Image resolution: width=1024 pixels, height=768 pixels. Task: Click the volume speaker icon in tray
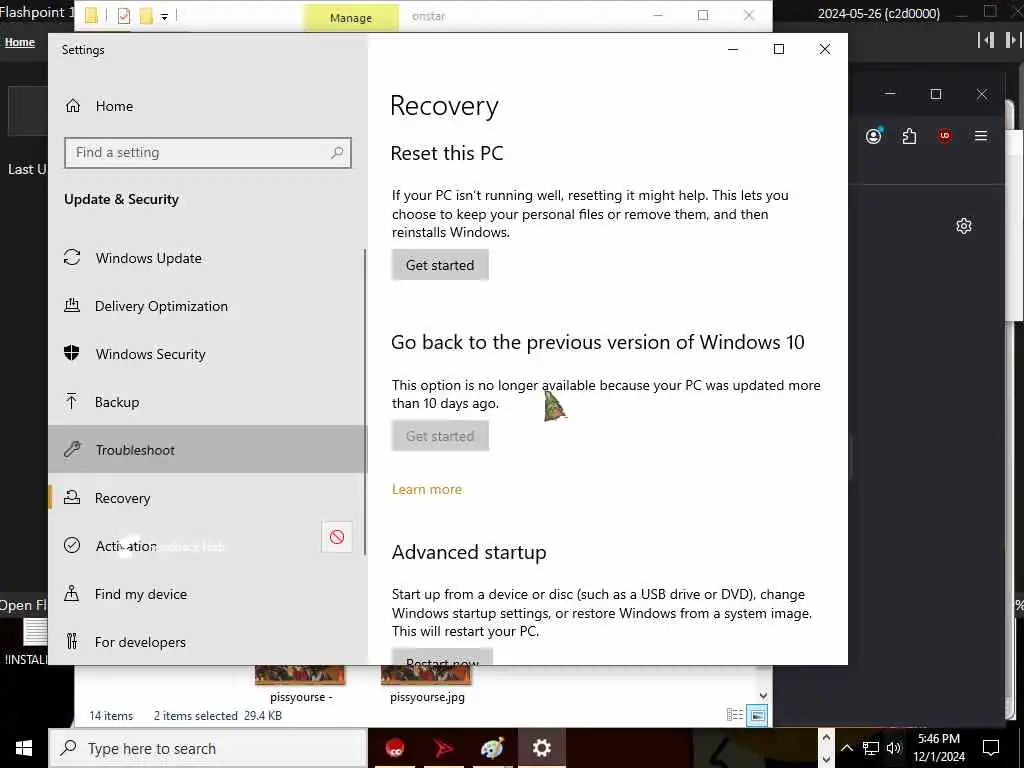[894, 748]
